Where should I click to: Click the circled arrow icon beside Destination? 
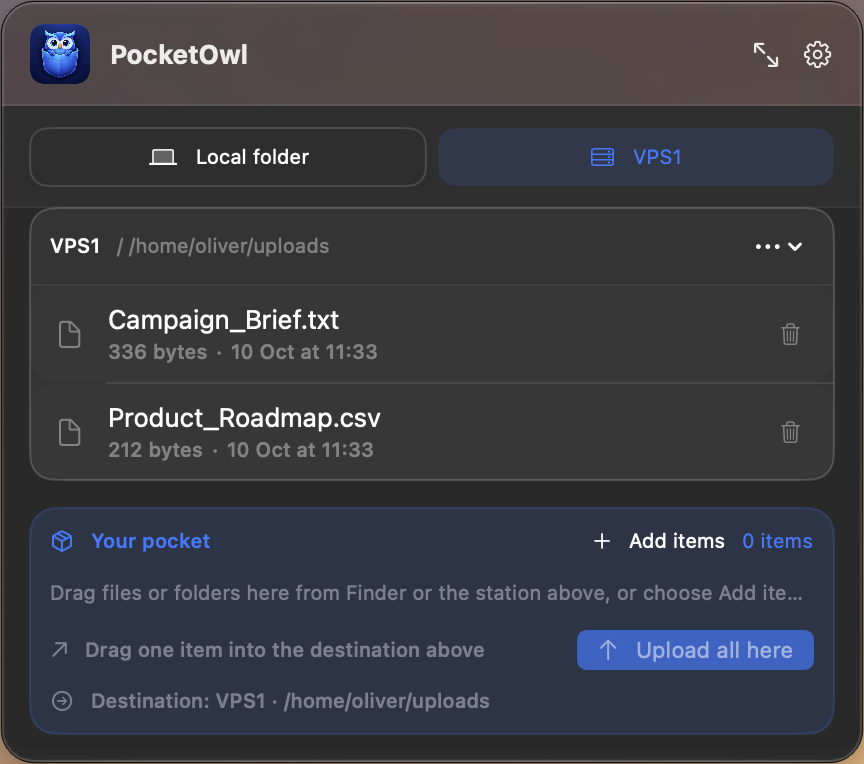(x=62, y=701)
